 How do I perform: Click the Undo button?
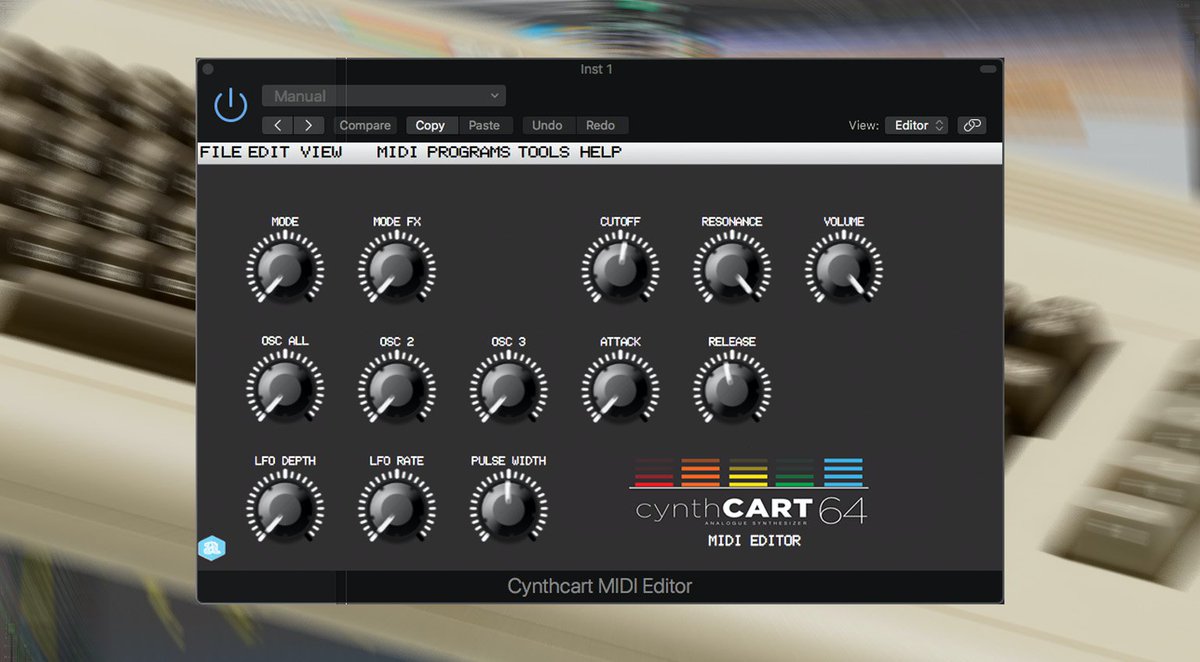pos(547,125)
